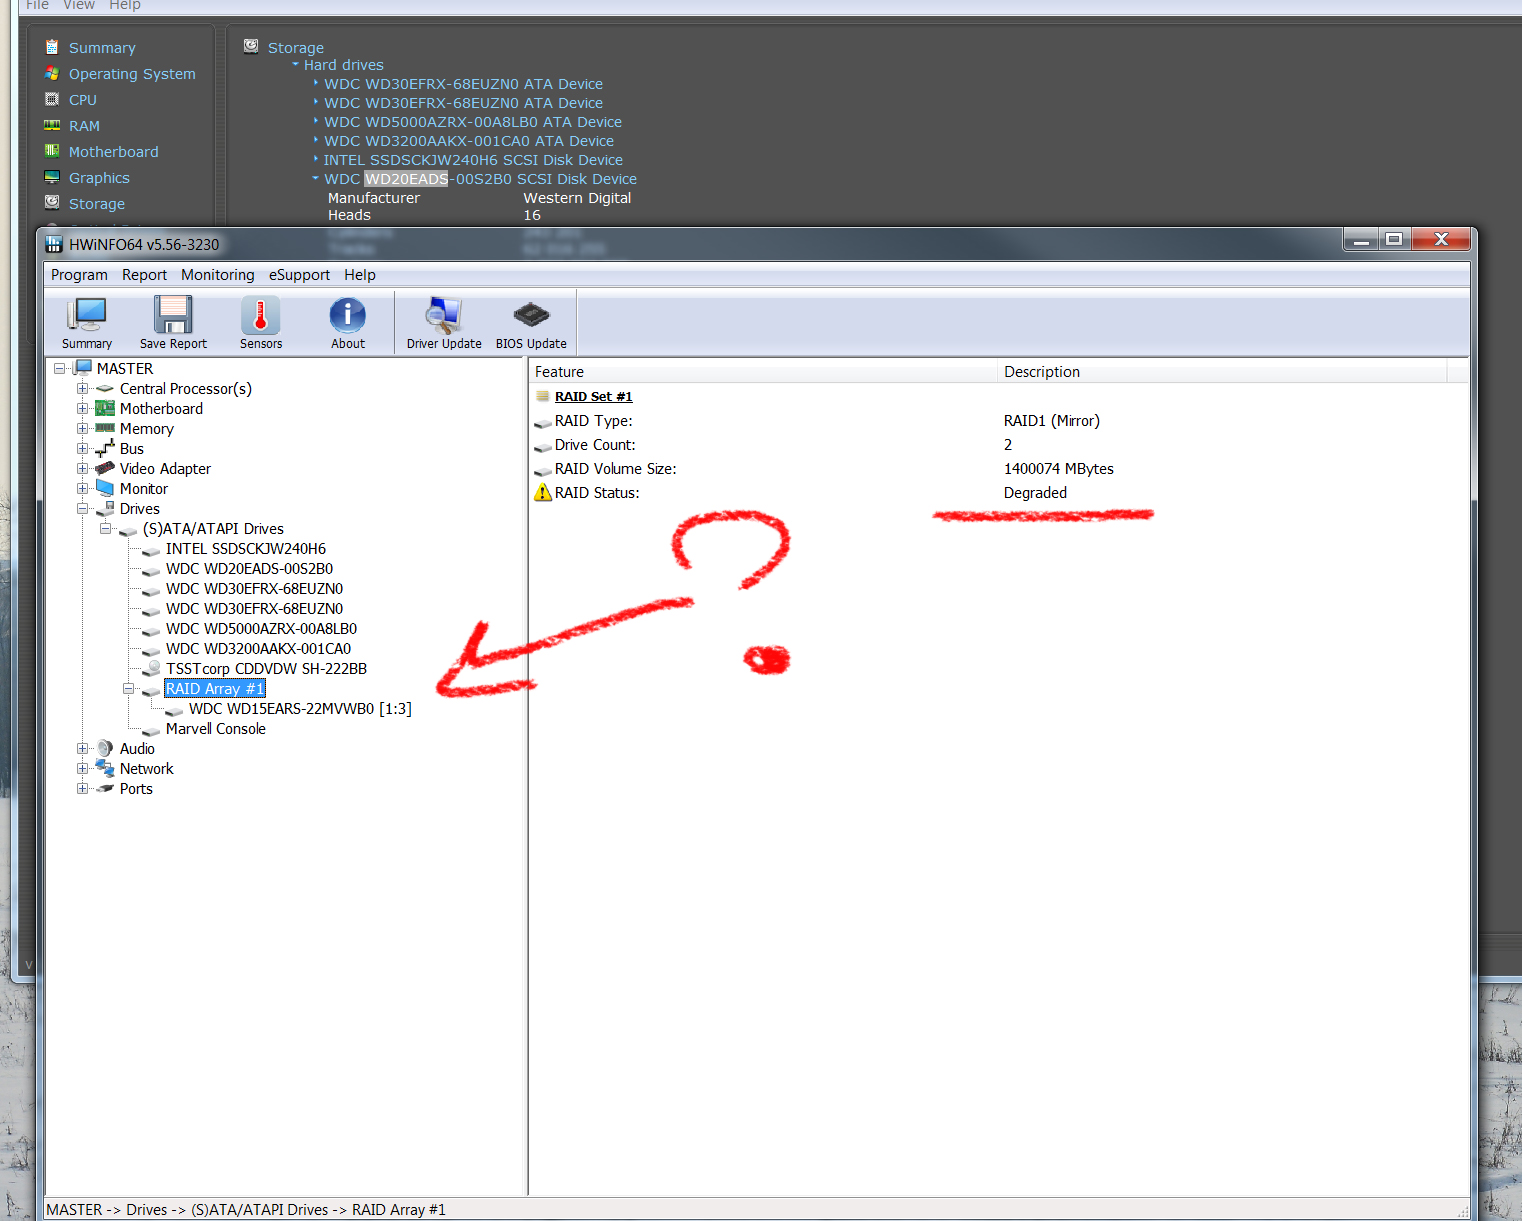Expand the Central Processor(s) node
Image resolution: width=1522 pixels, height=1221 pixels.
[x=82, y=388]
